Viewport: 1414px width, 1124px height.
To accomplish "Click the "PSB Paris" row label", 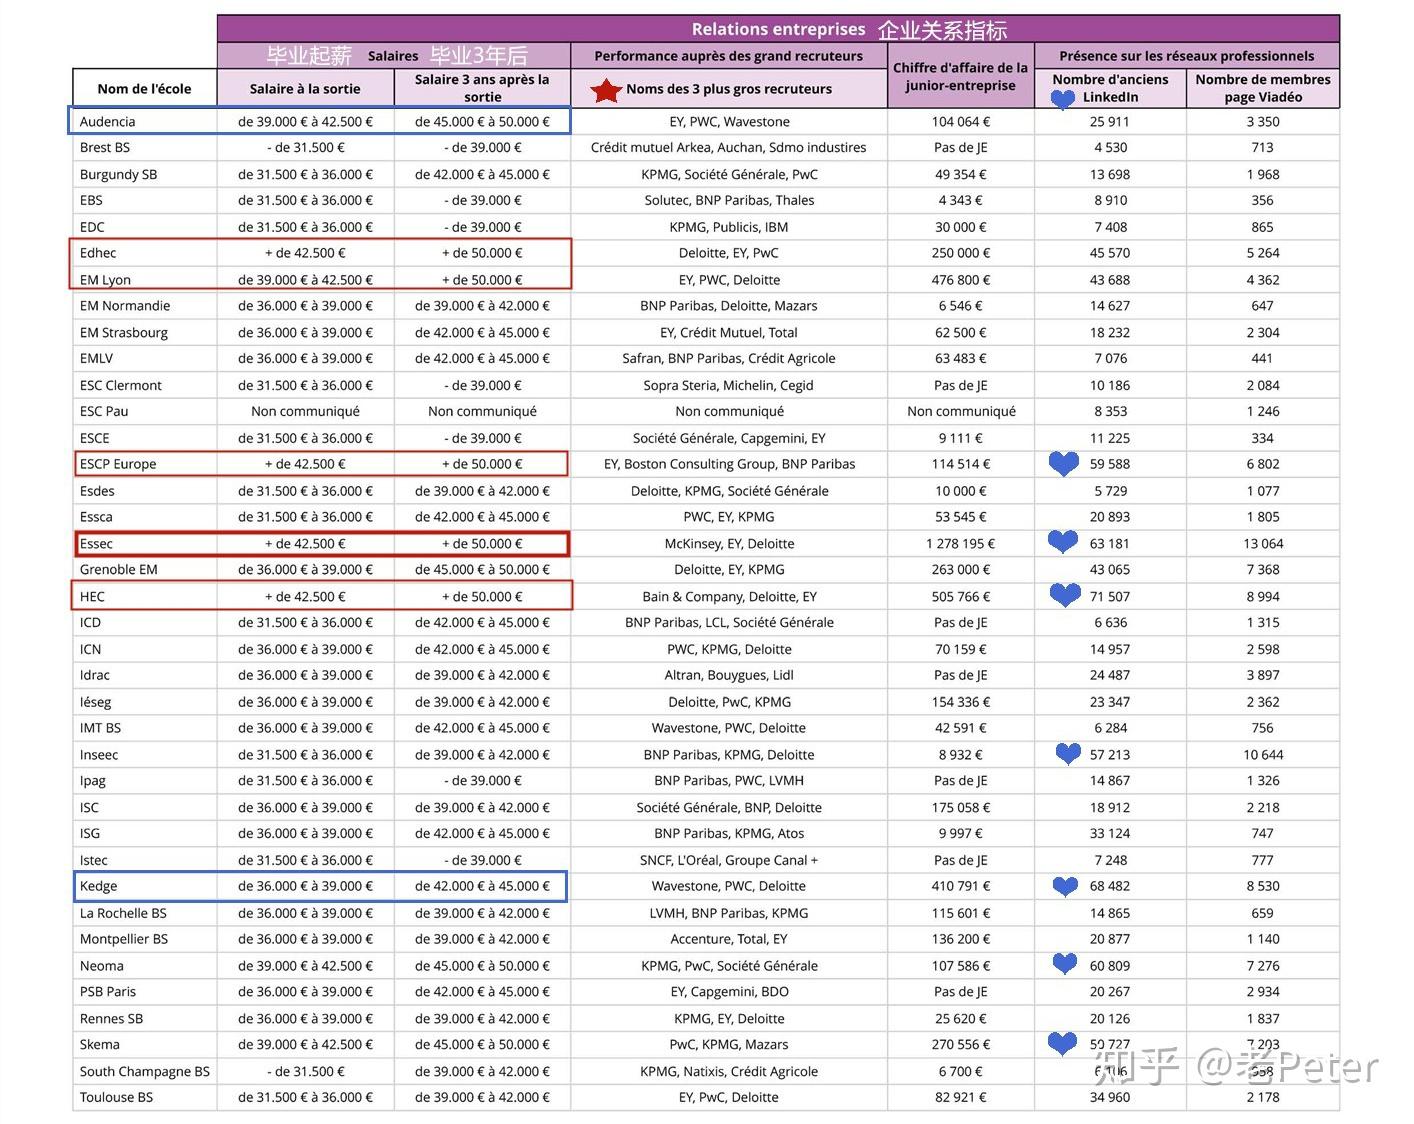I will [108, 992].
